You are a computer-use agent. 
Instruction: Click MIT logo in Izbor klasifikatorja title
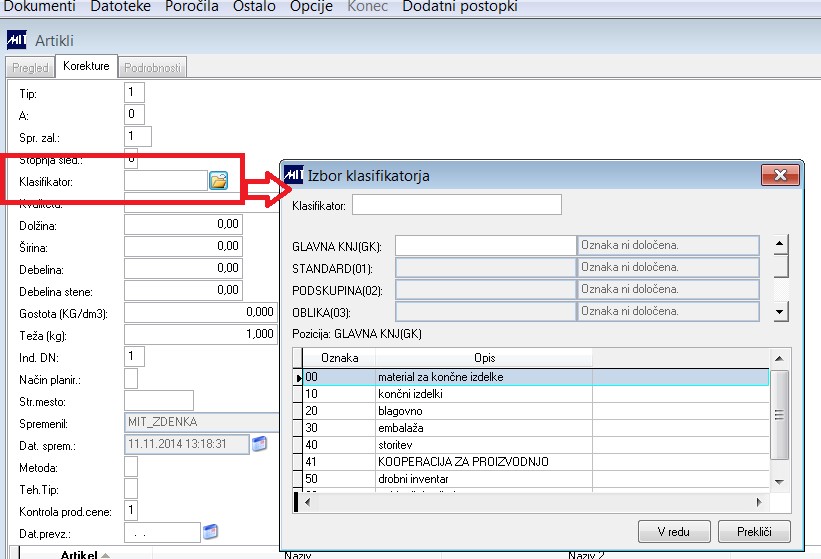(x=294, y=175)
